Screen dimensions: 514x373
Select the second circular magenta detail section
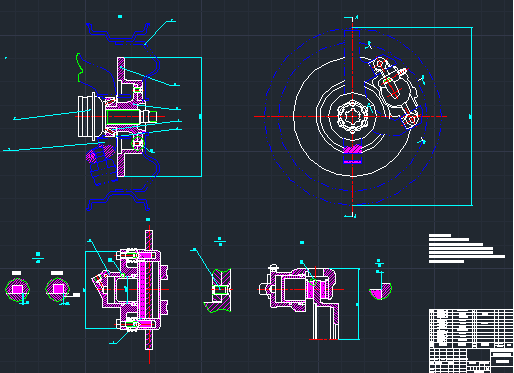[x=58, y=289]
